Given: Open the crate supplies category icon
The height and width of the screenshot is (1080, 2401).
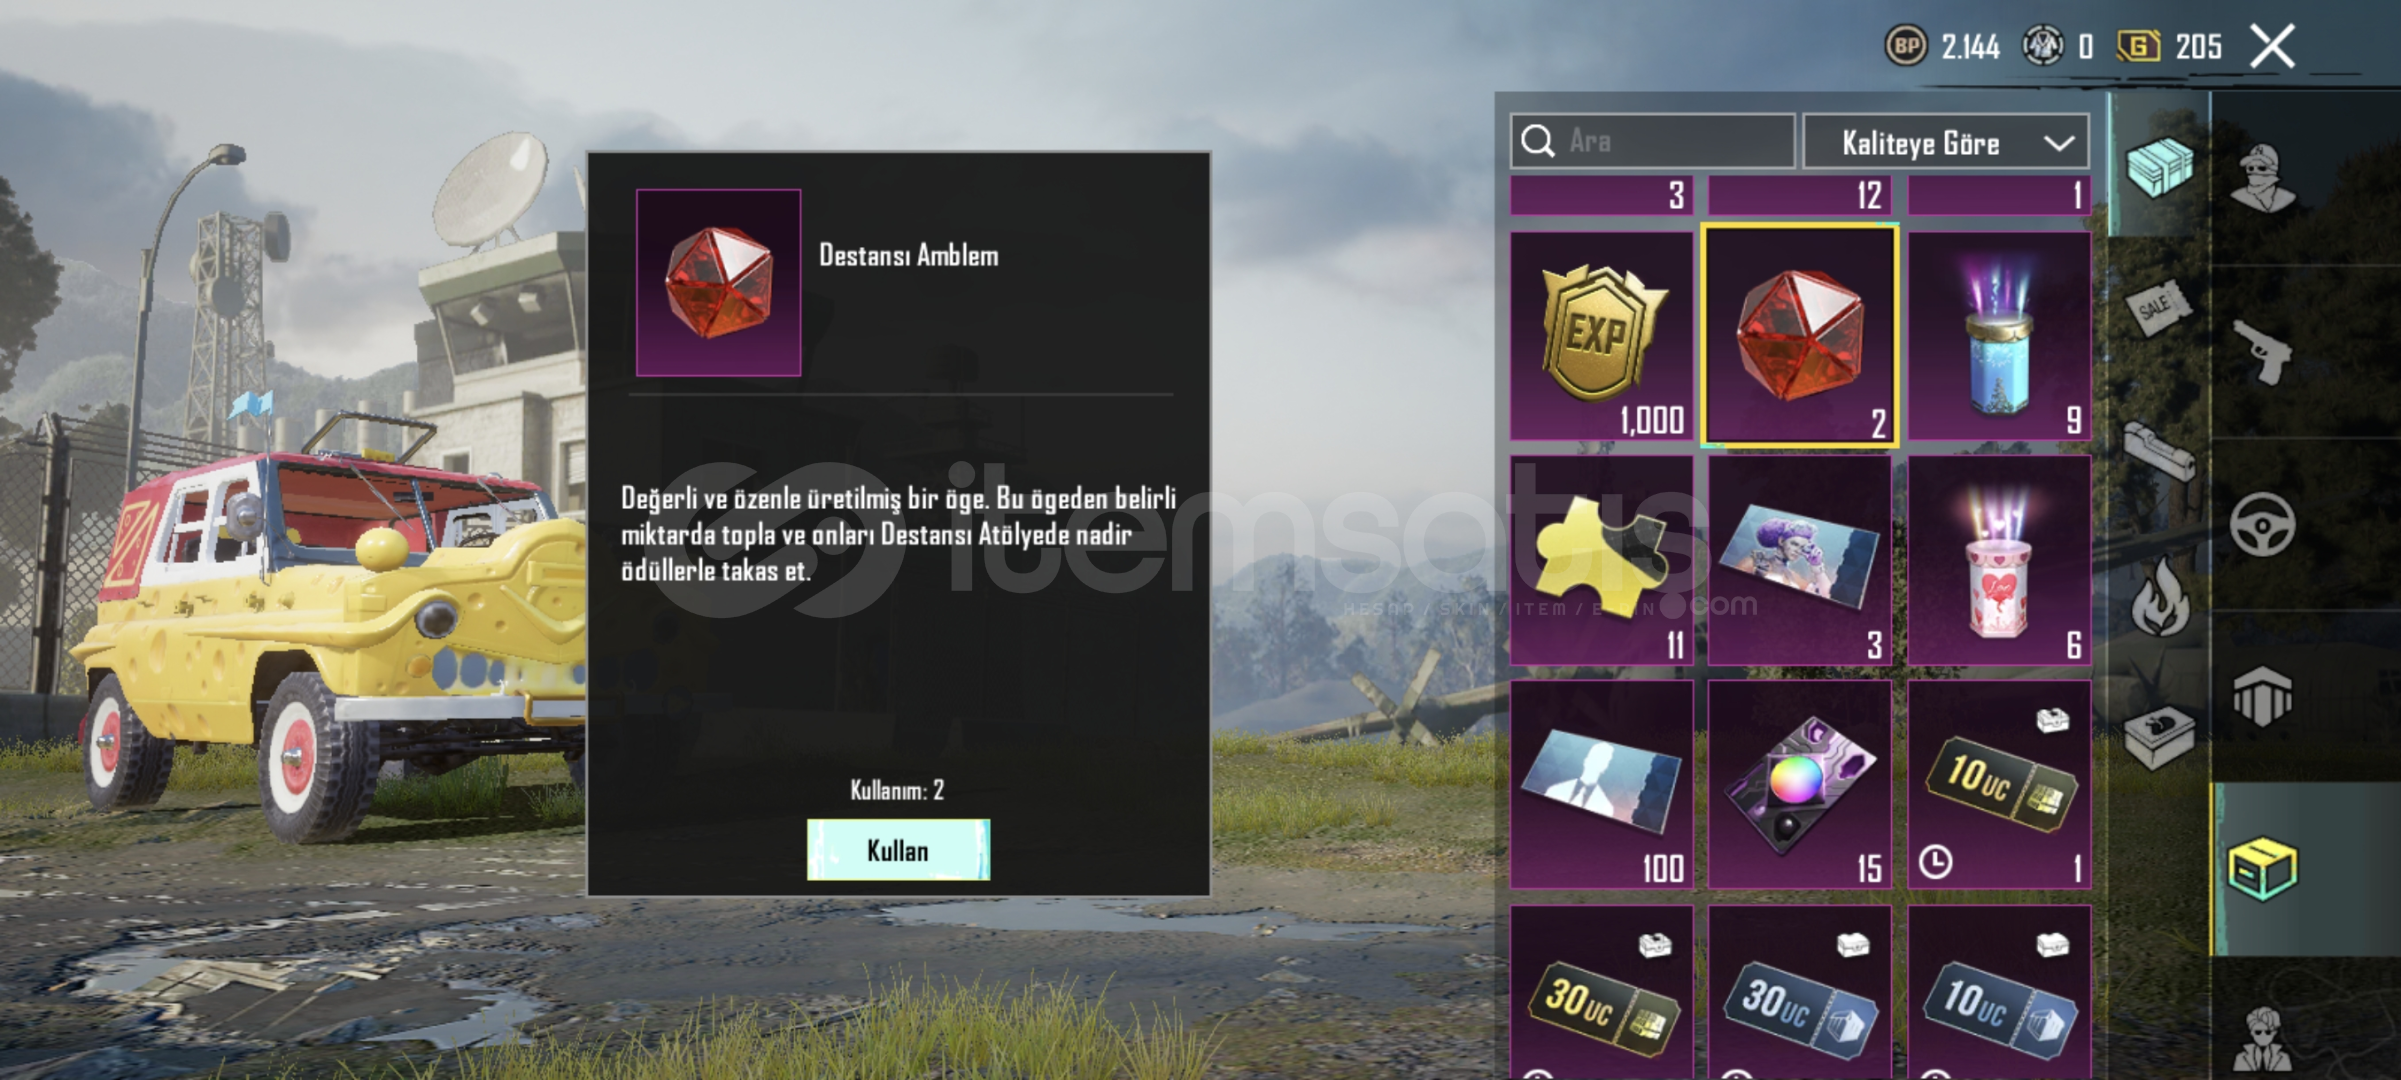Looking at the screenshot, I should point(2159,167).
